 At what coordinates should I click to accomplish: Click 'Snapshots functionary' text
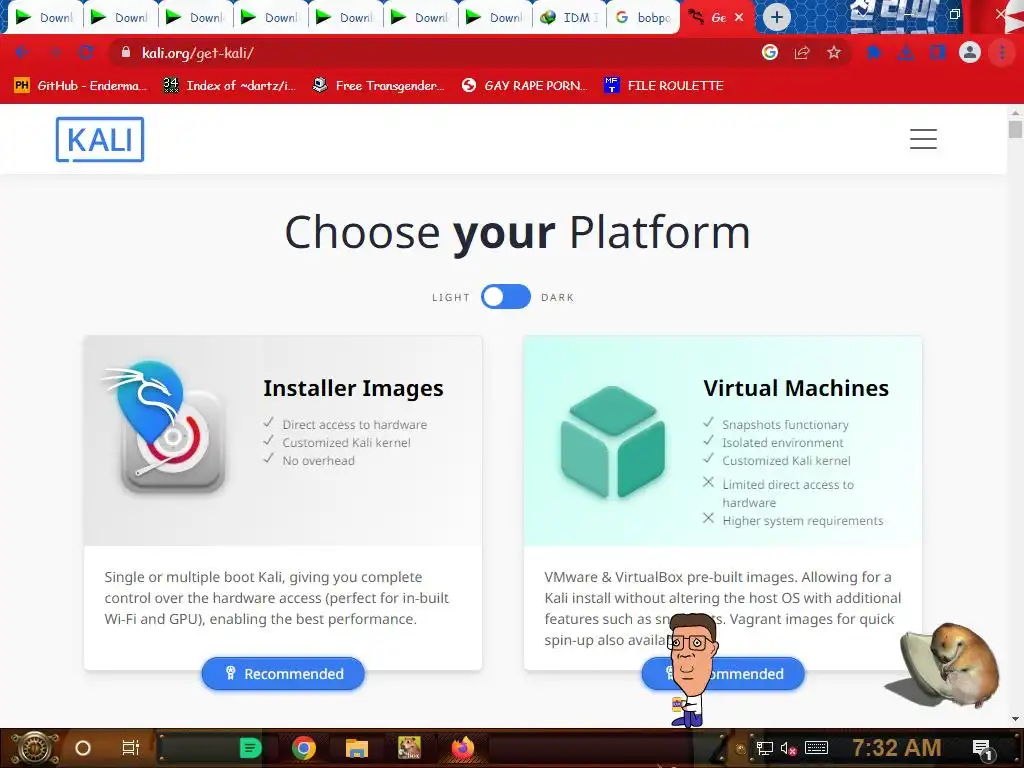(785, 424)
